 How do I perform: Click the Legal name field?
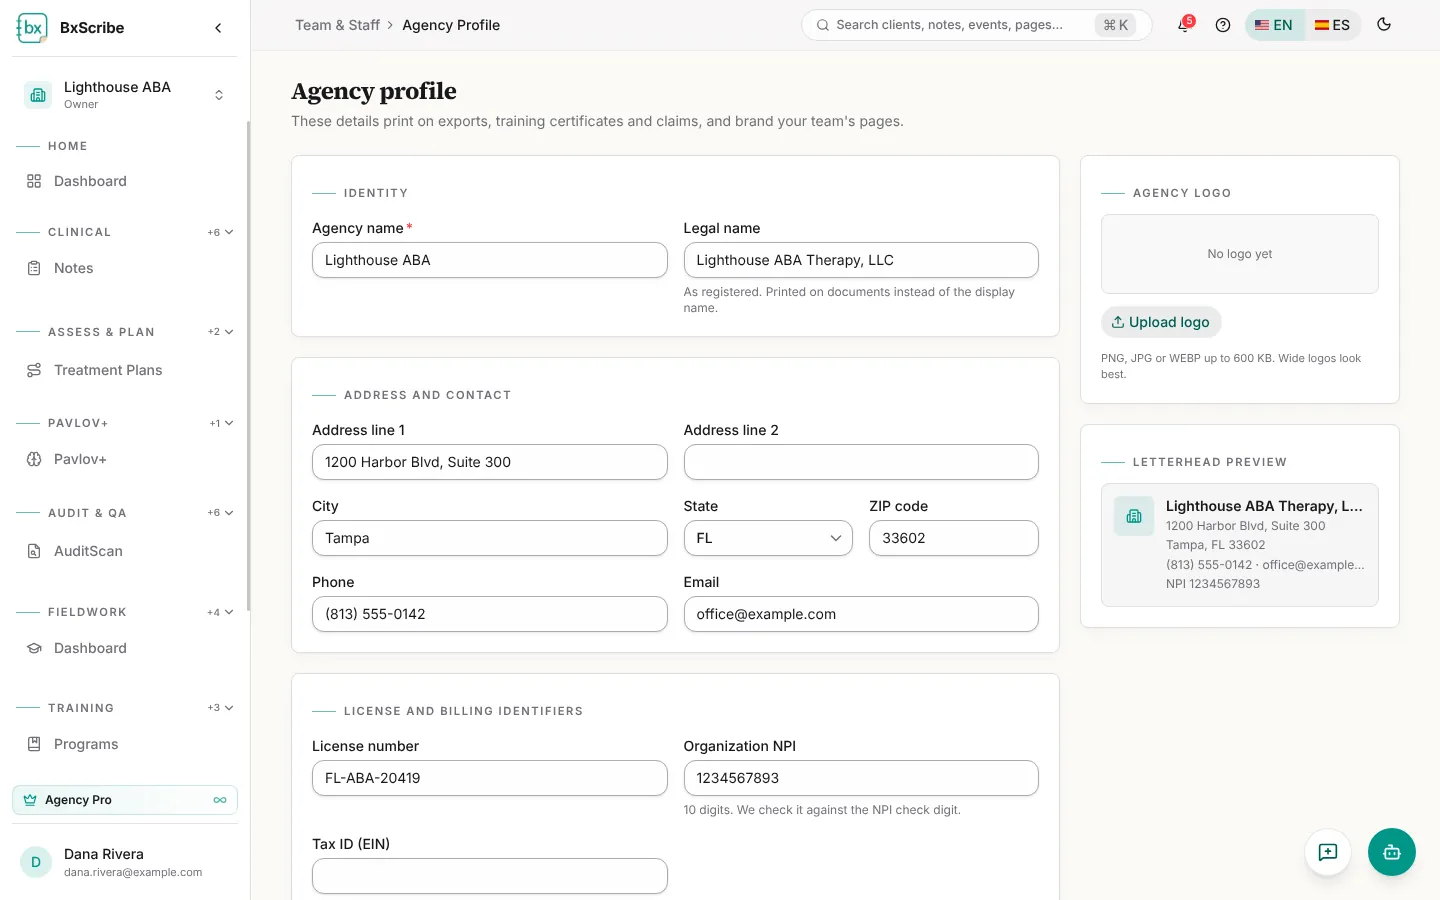tap(861, 260)
